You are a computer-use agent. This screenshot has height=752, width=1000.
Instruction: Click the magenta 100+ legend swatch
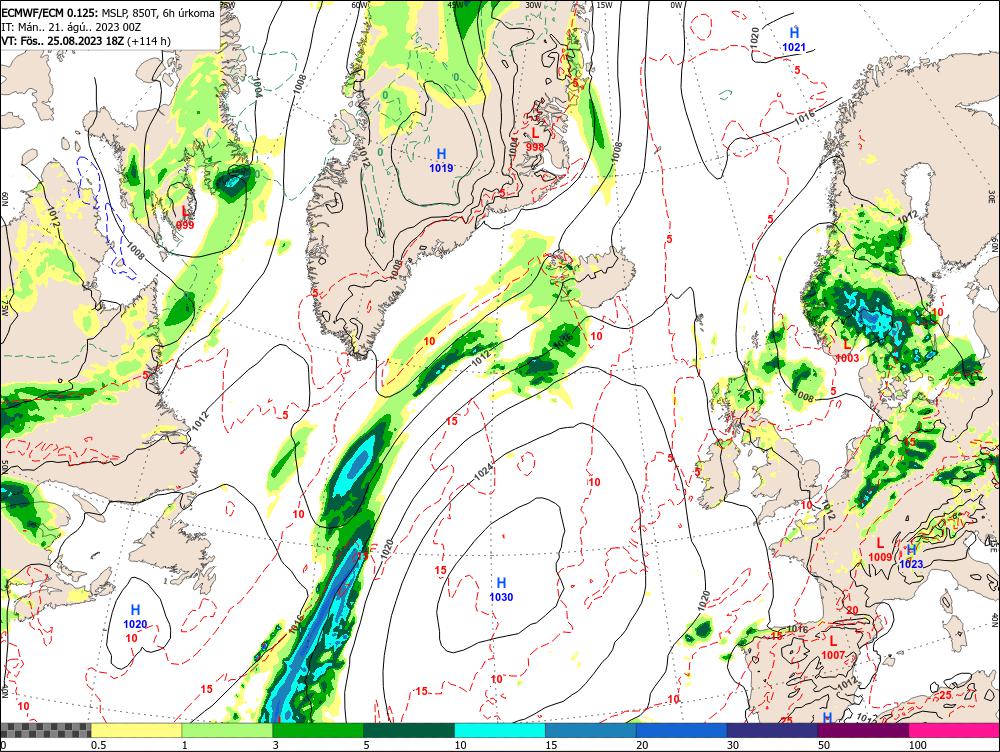point(954,730)
